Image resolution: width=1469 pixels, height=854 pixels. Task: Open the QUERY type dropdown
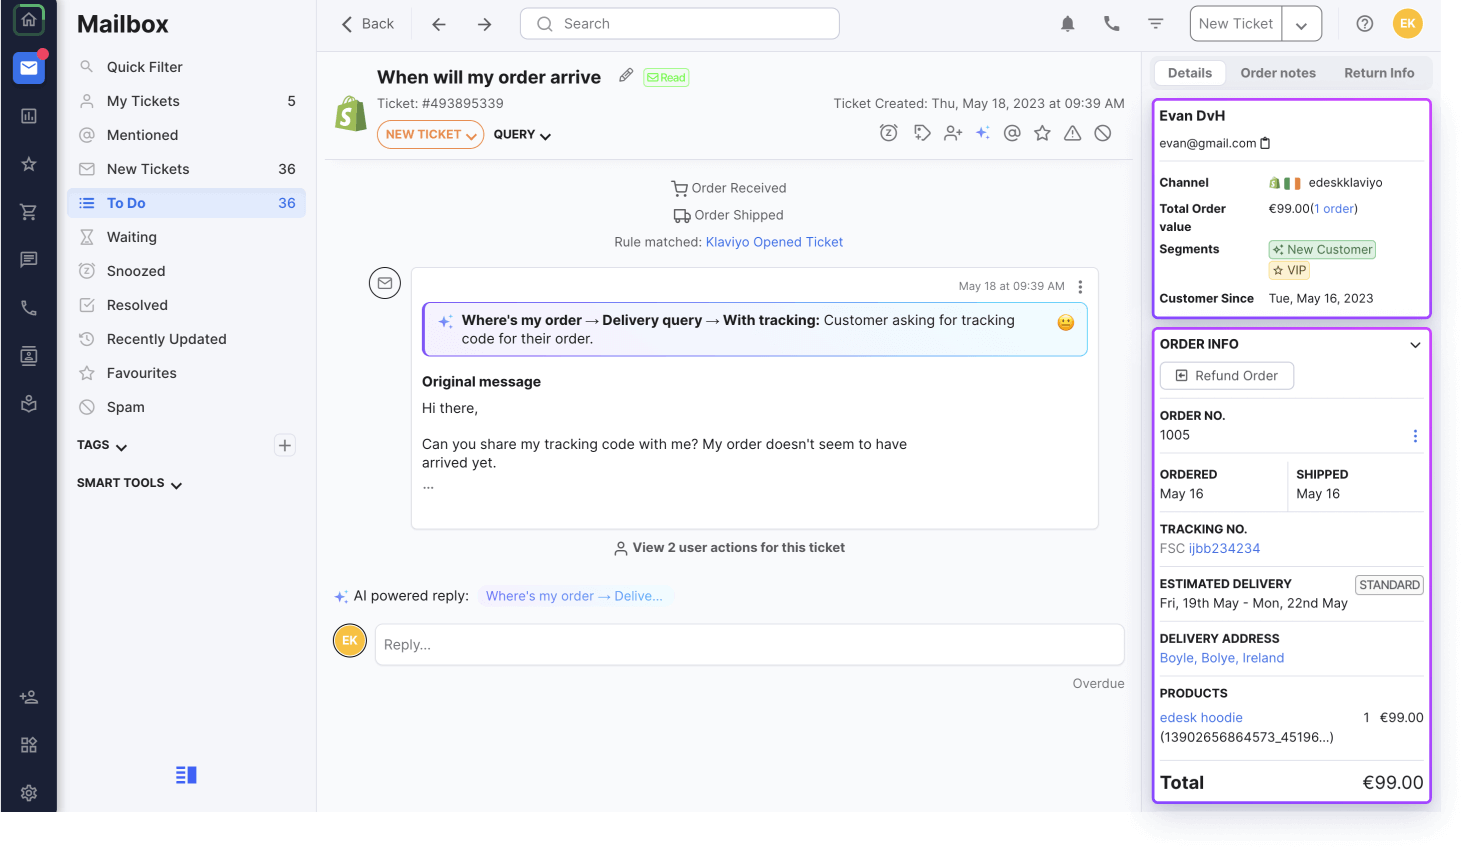(x=522, y=135)
